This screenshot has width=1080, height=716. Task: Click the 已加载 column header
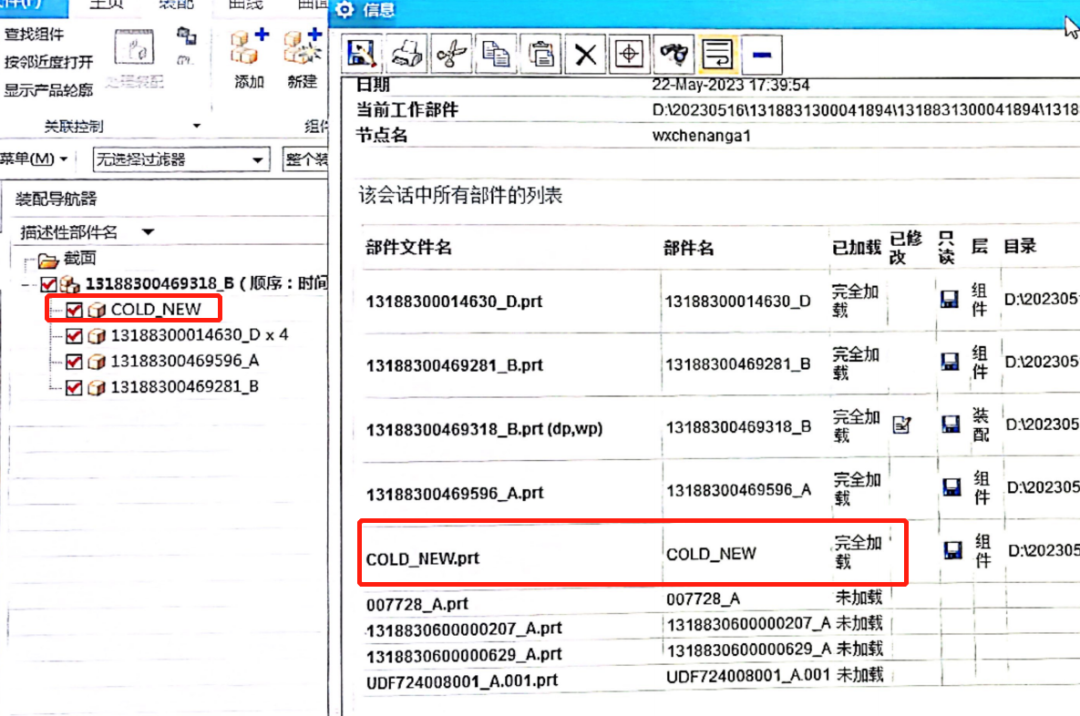(x=856, y=247)
